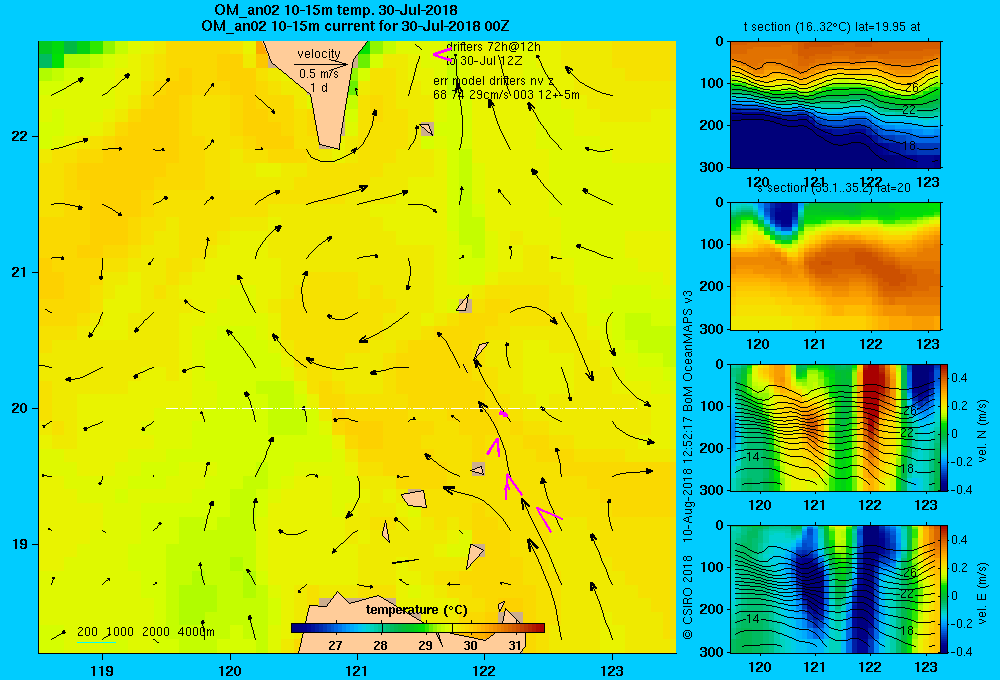The height and width of the screenshot is (680, 1000).
Task: Click the longitude "119" label on the main map axis
Action: (102, 670)
